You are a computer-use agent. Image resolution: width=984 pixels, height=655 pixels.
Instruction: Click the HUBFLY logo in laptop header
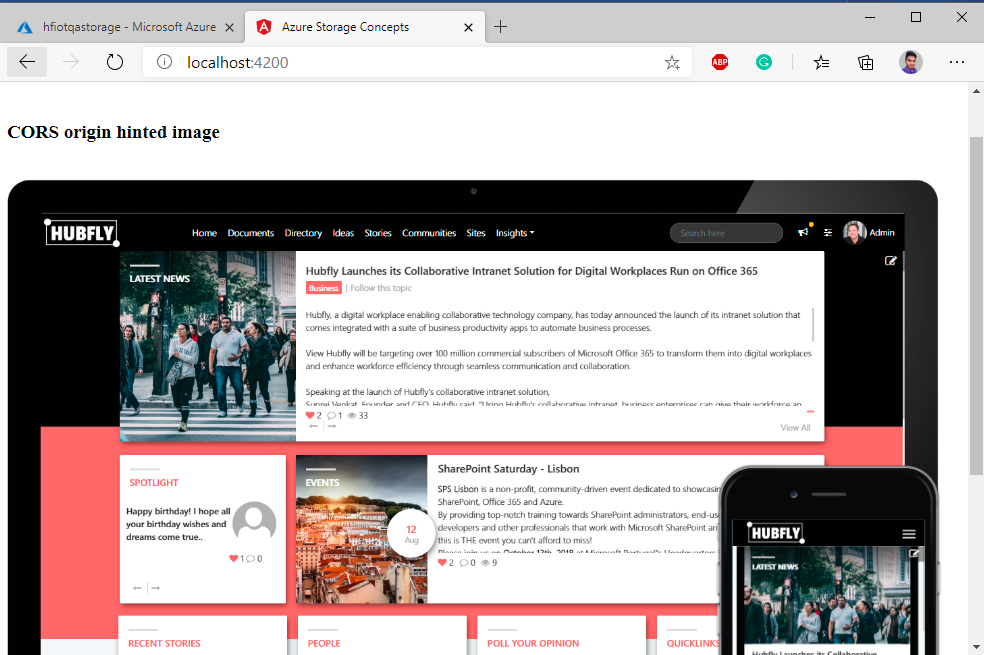pos(82,233)
